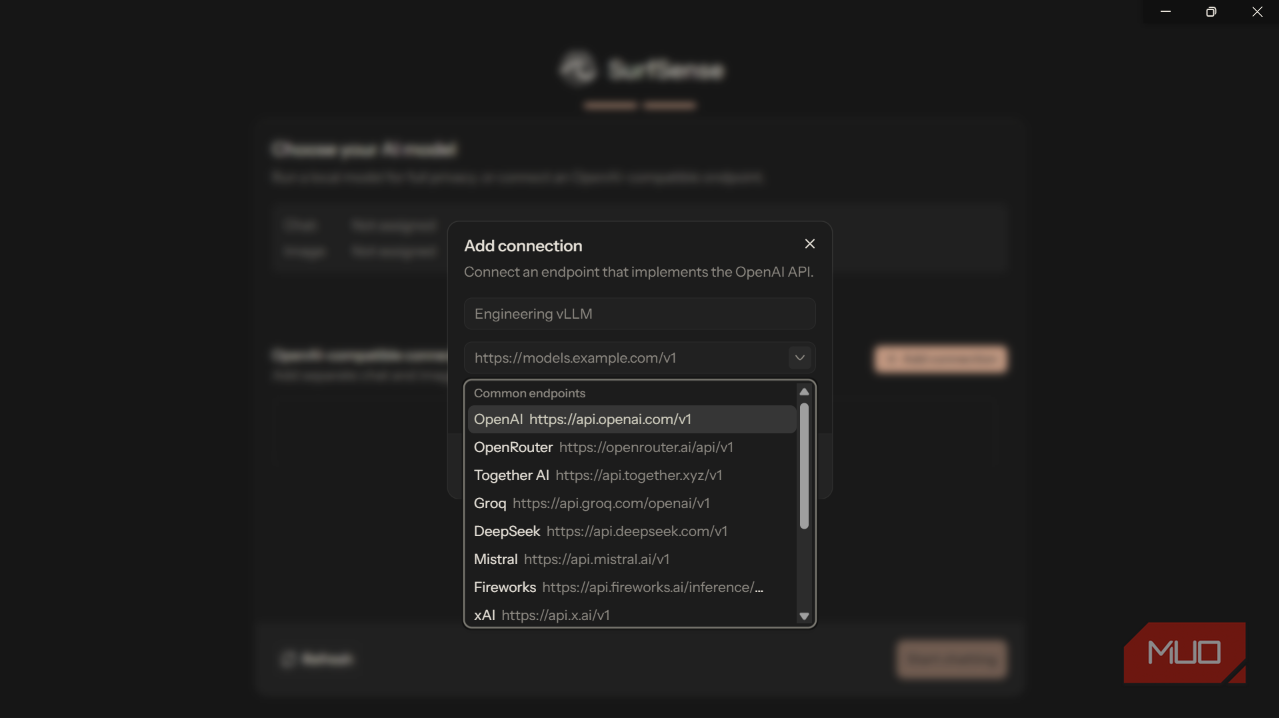
Task: Click the connection name field 'Engineering vLLM'
Action: 640,314
